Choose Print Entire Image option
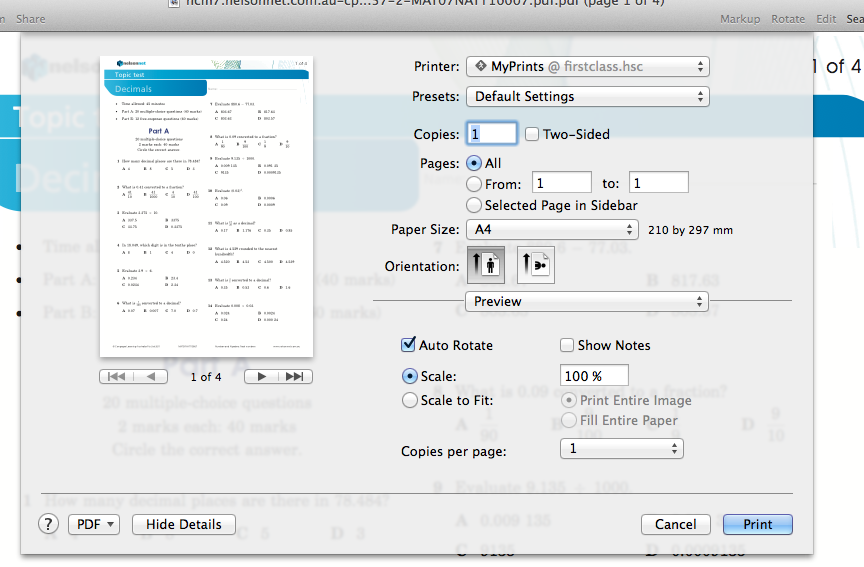864x567 pixels. point(569,400)
